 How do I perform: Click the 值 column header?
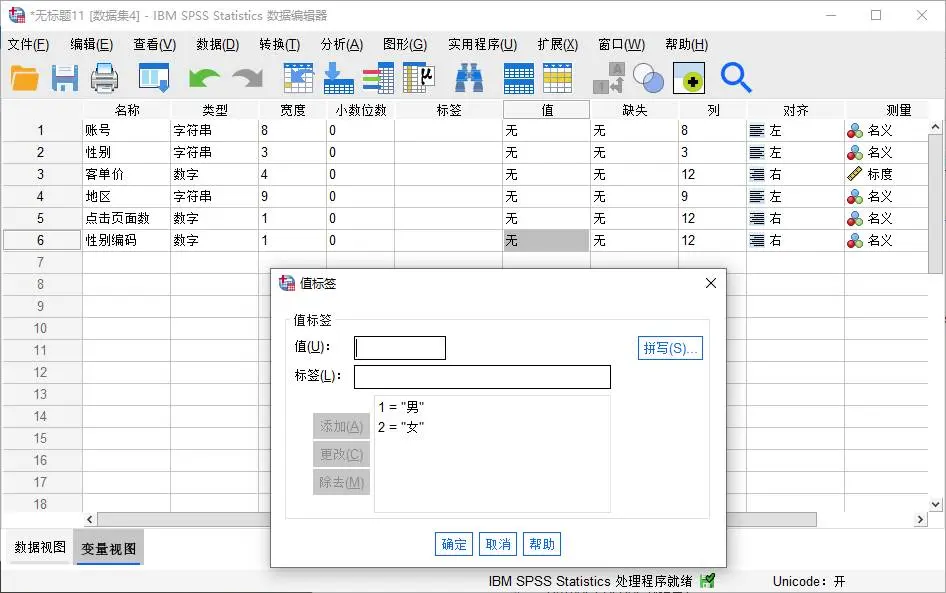coord(547,110)
